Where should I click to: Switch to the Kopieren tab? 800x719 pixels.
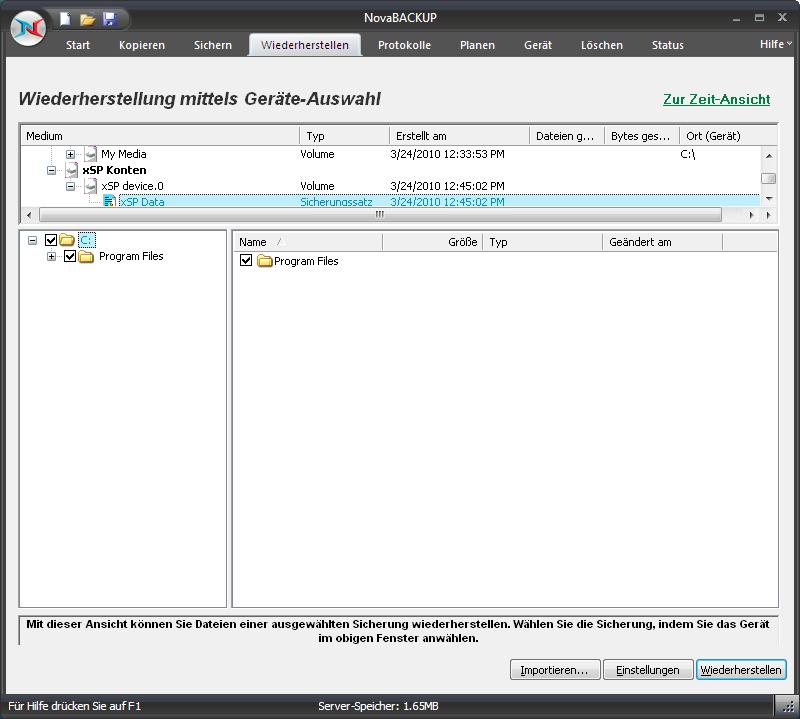(x=142, y=45)
